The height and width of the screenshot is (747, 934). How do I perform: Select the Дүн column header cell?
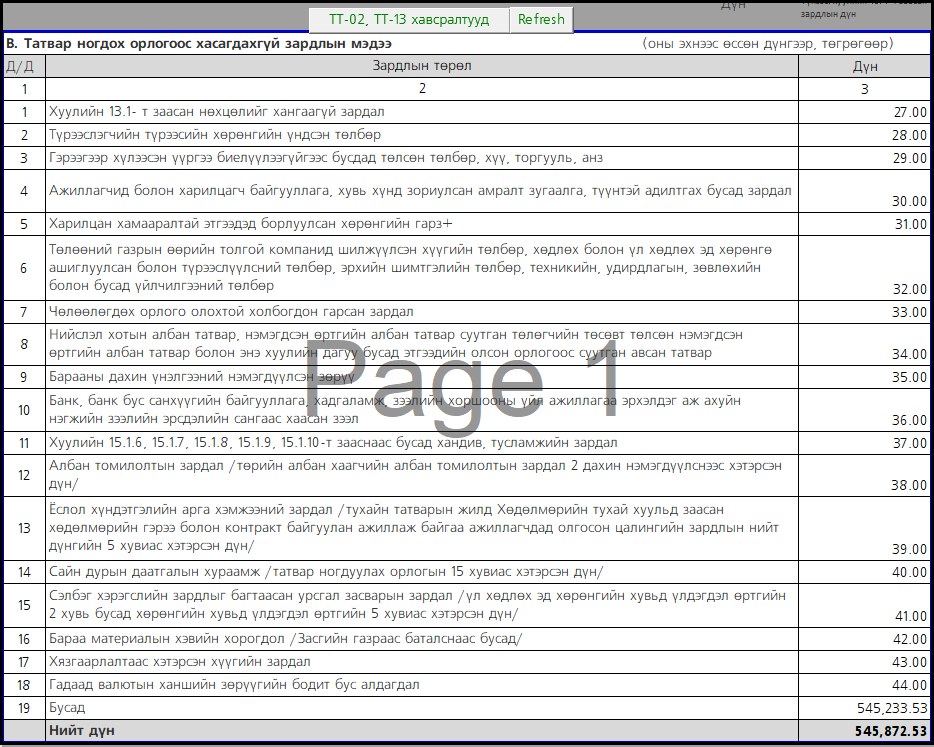coord(864,66)
